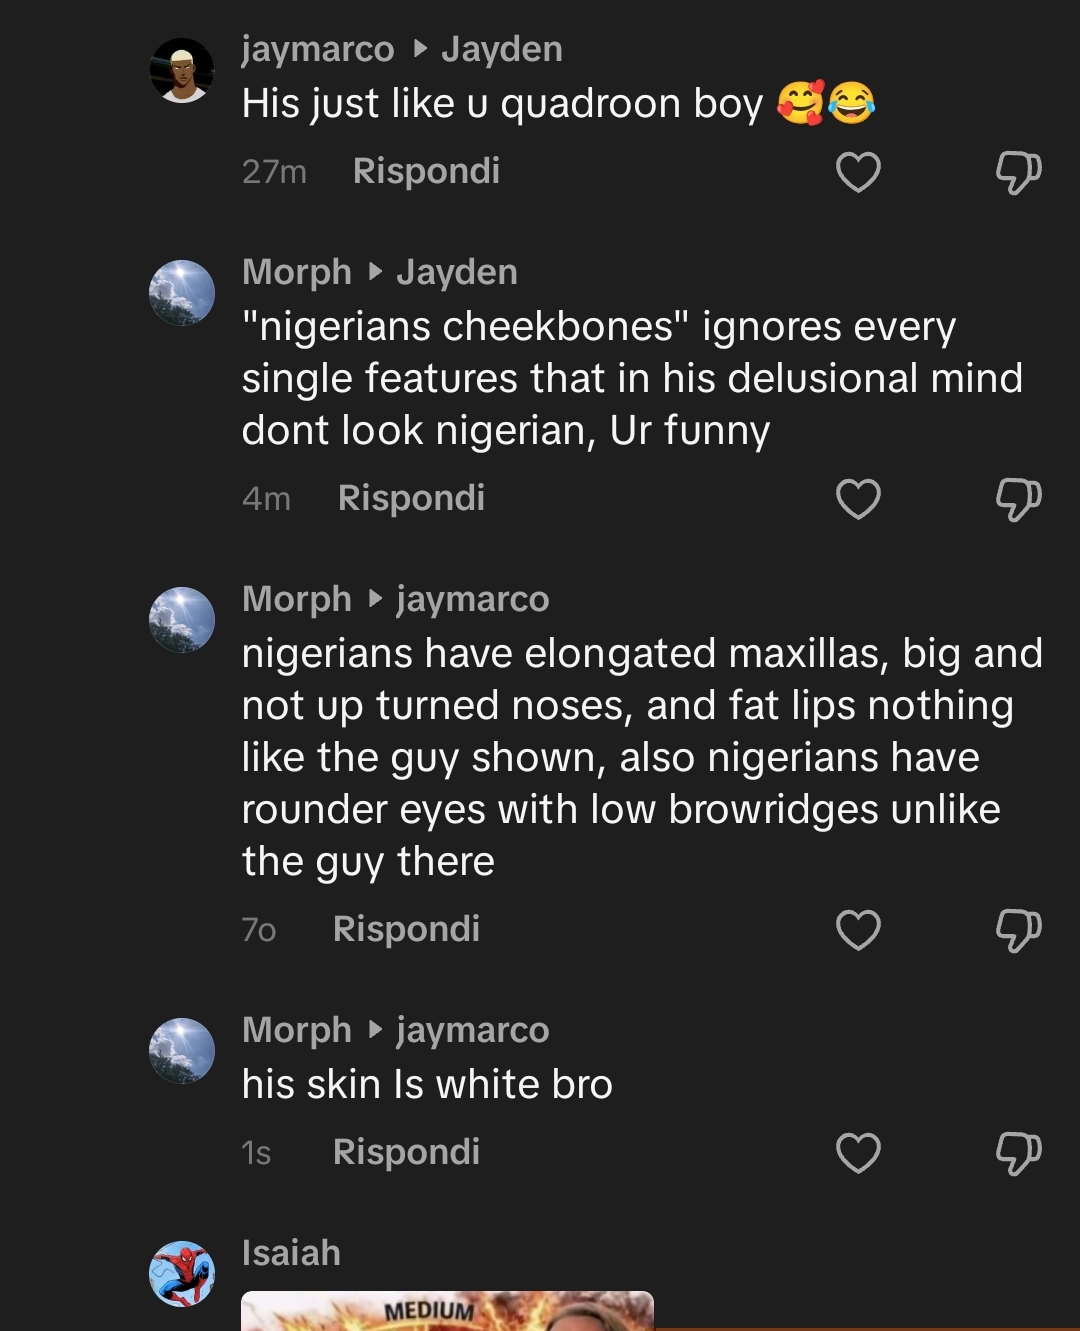Reply to the elongated maxillas comment

[406, 929]
